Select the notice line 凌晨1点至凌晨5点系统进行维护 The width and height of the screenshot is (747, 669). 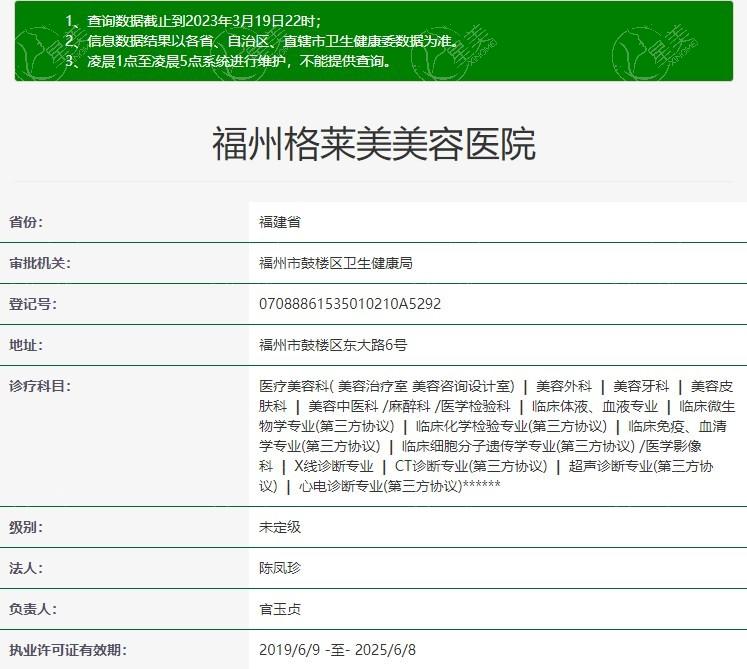point(228,61)
